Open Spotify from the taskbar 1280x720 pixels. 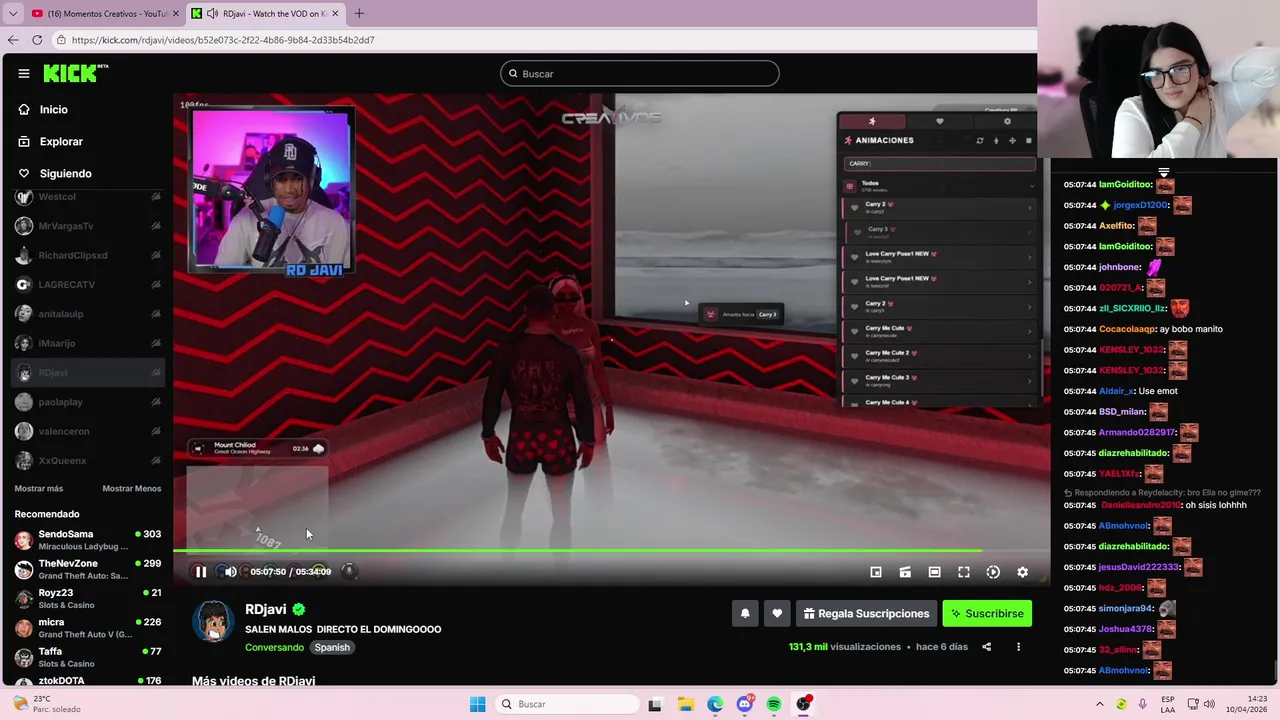pyautogui.click(x=774, y=704)
